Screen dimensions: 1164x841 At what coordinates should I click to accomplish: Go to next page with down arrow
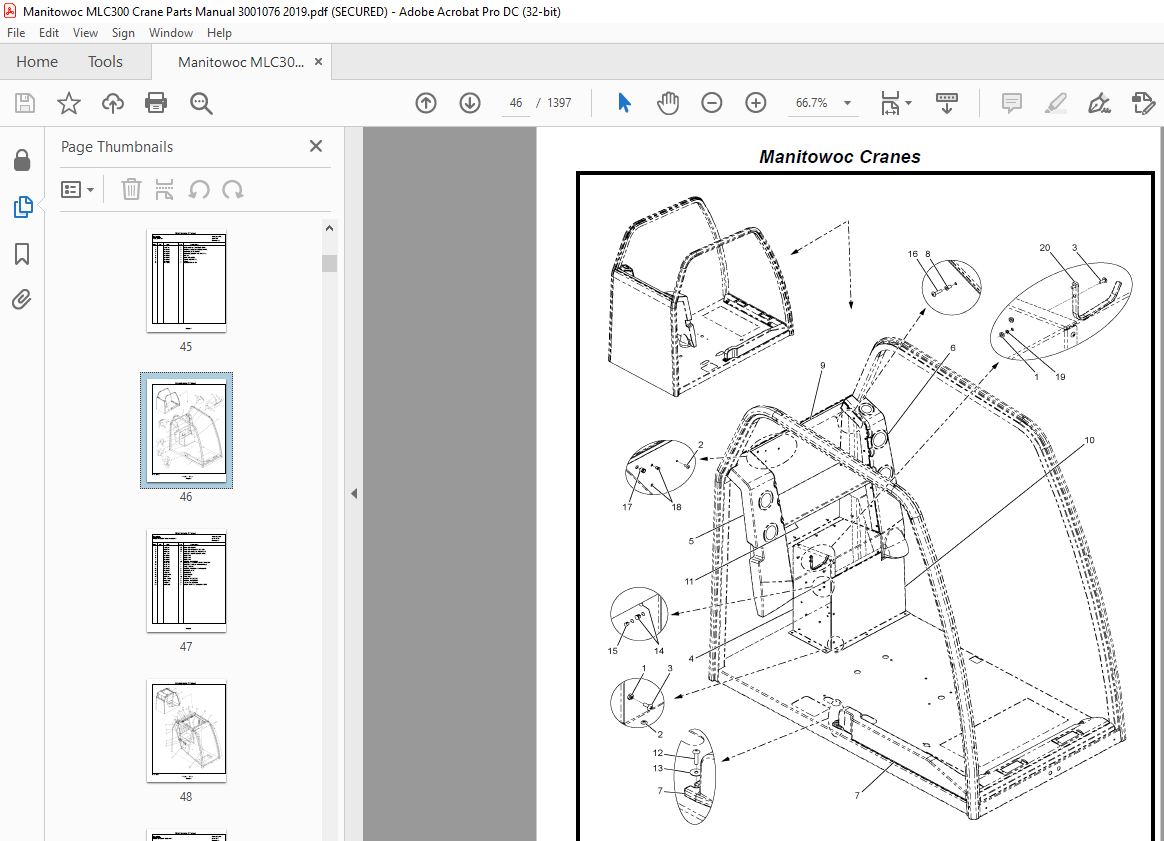tap(470, 102)
